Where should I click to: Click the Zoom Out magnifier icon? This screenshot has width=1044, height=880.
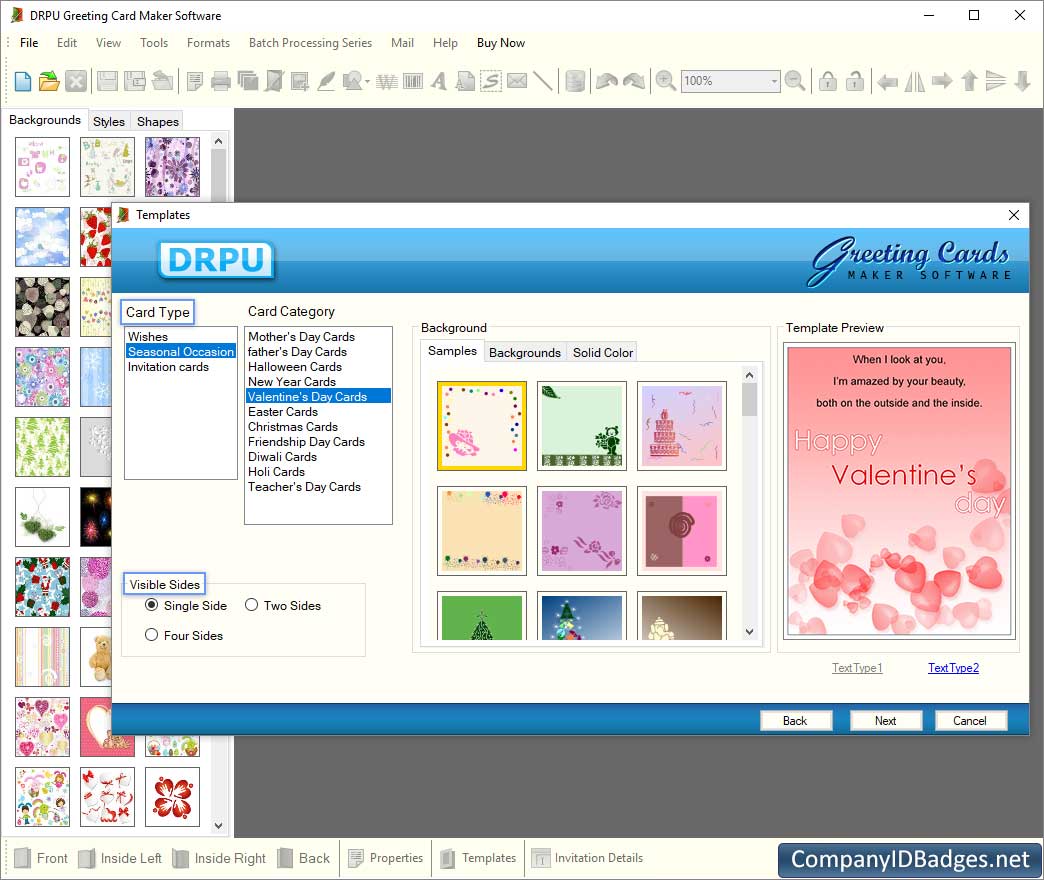pos(794,81)
